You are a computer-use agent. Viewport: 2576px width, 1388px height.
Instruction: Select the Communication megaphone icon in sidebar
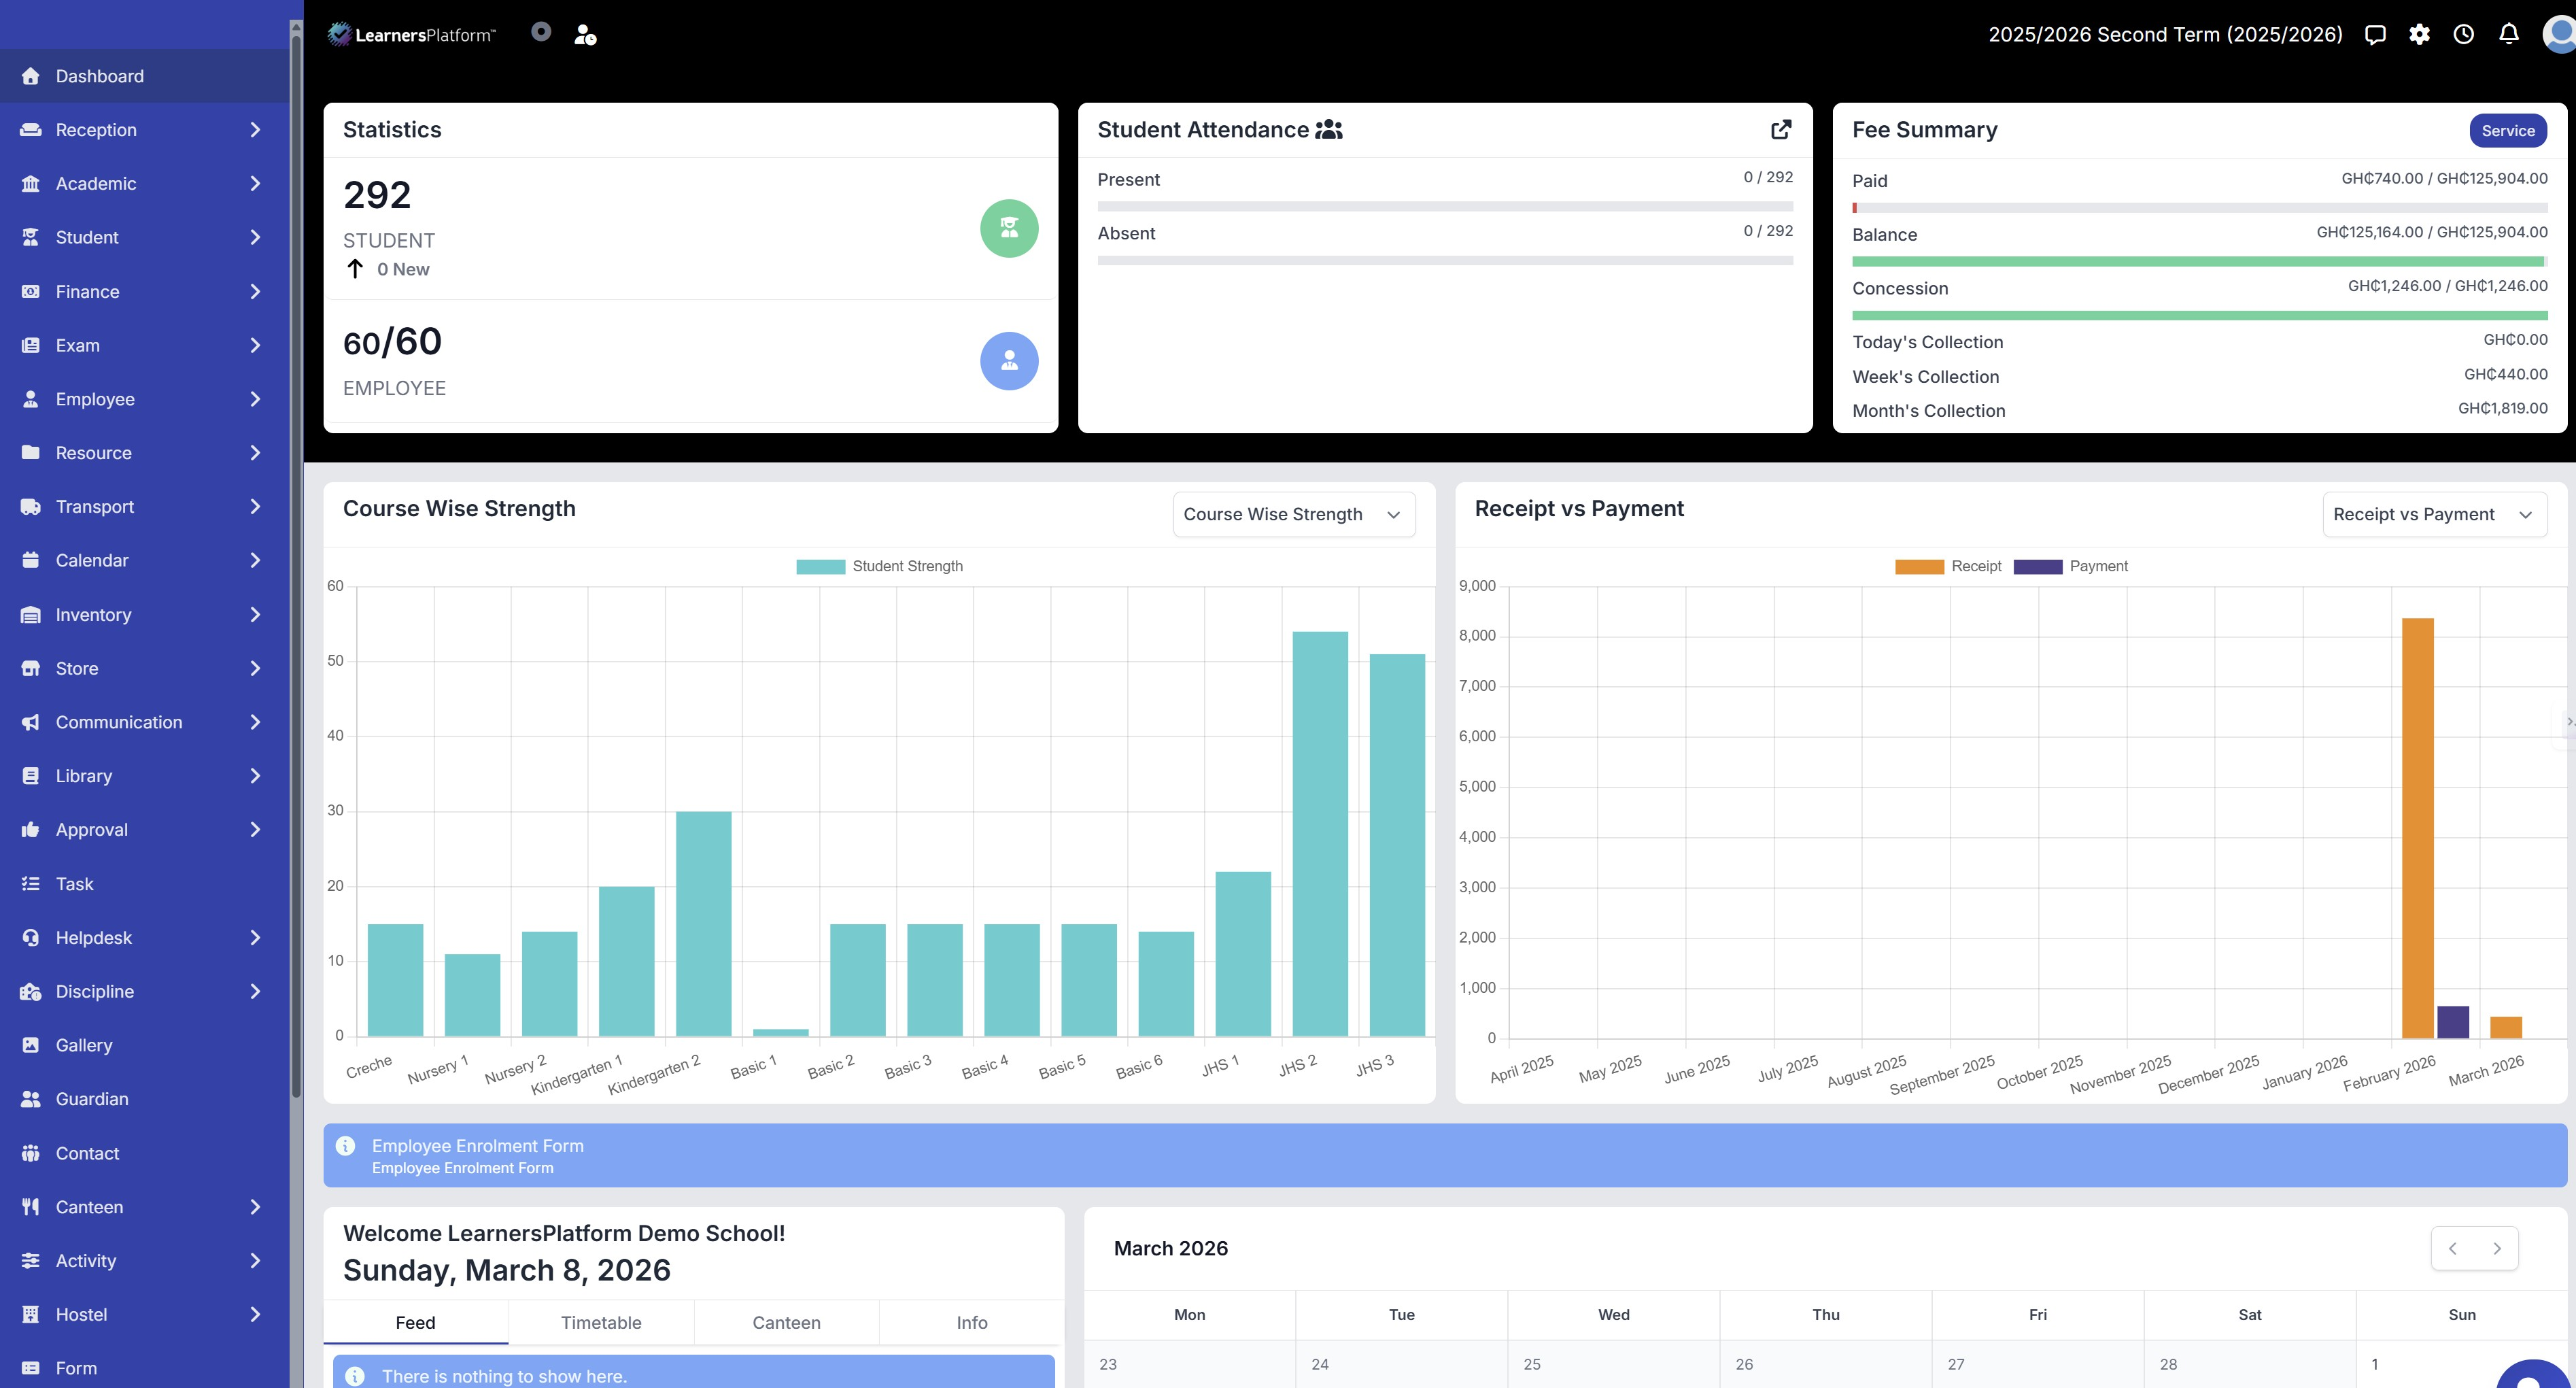pyautogui.click(x=30, y=721)
